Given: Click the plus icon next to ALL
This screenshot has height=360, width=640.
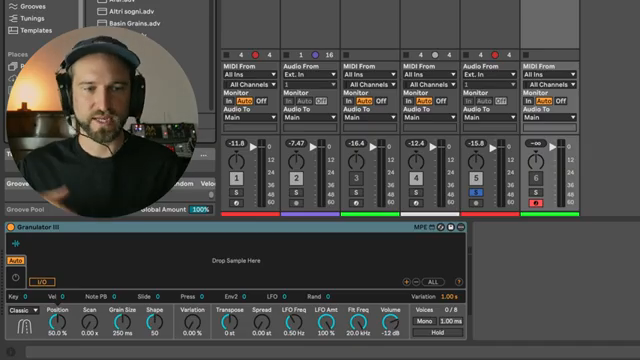Looking at the screenshot, I should point(407,282).
